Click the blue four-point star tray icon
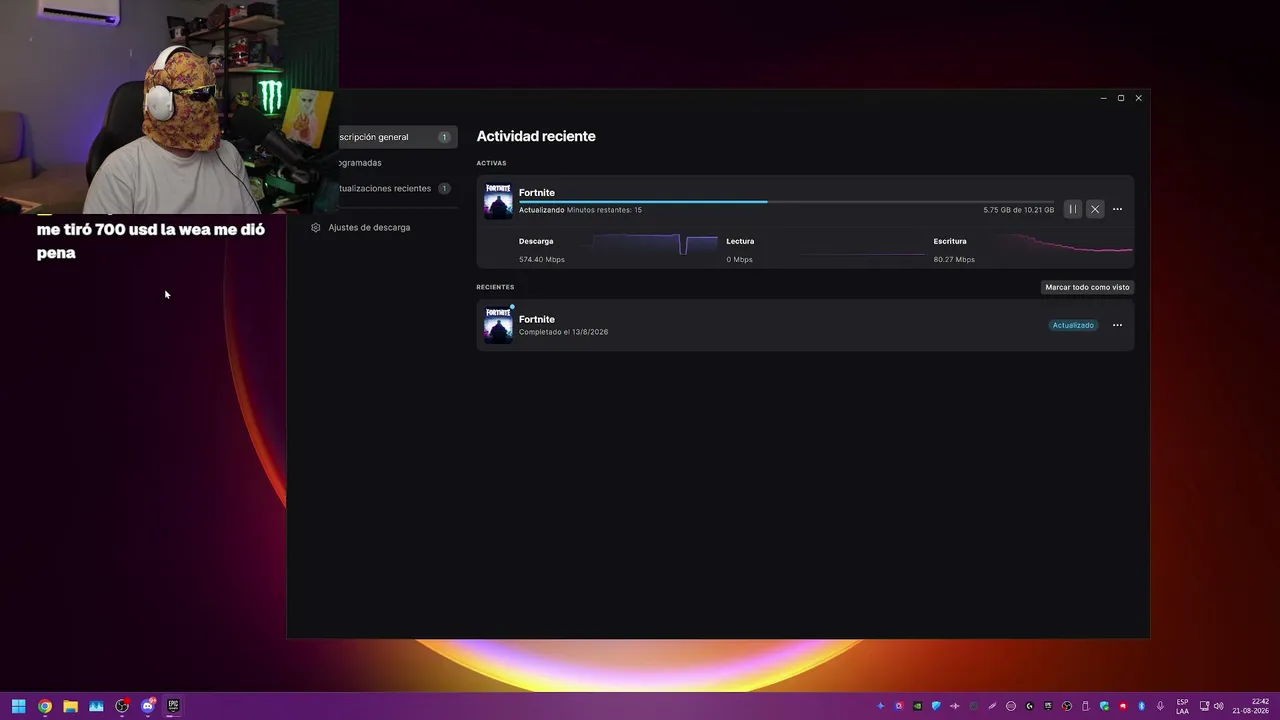 coord(880,706)
